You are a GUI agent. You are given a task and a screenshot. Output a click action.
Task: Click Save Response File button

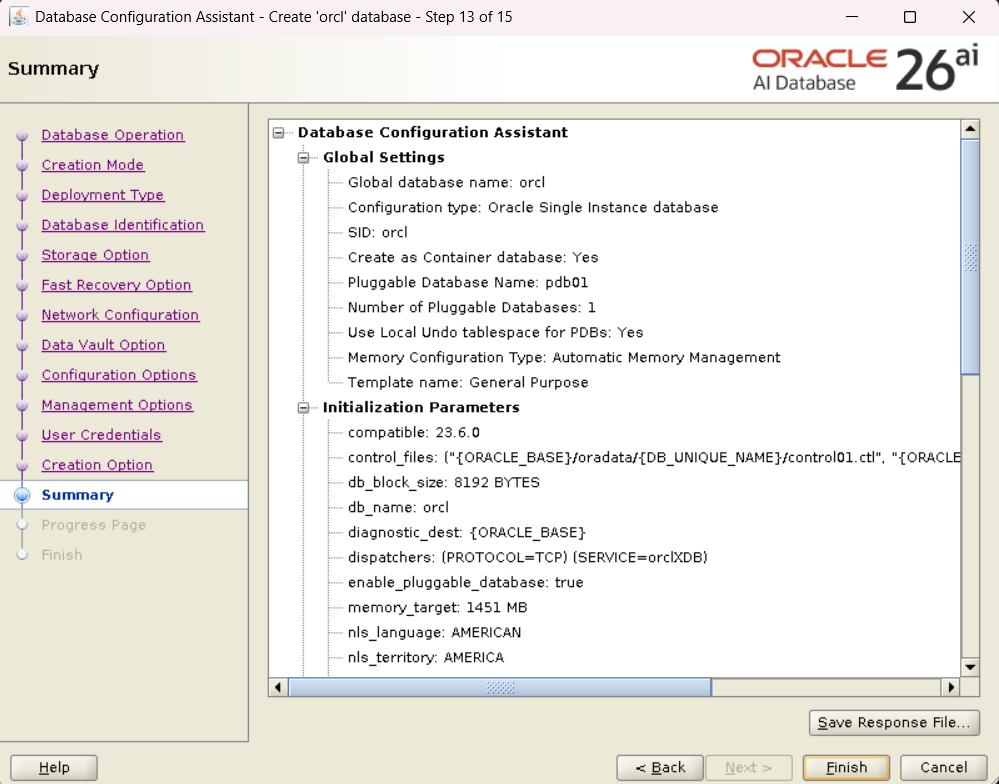point(894,722)
